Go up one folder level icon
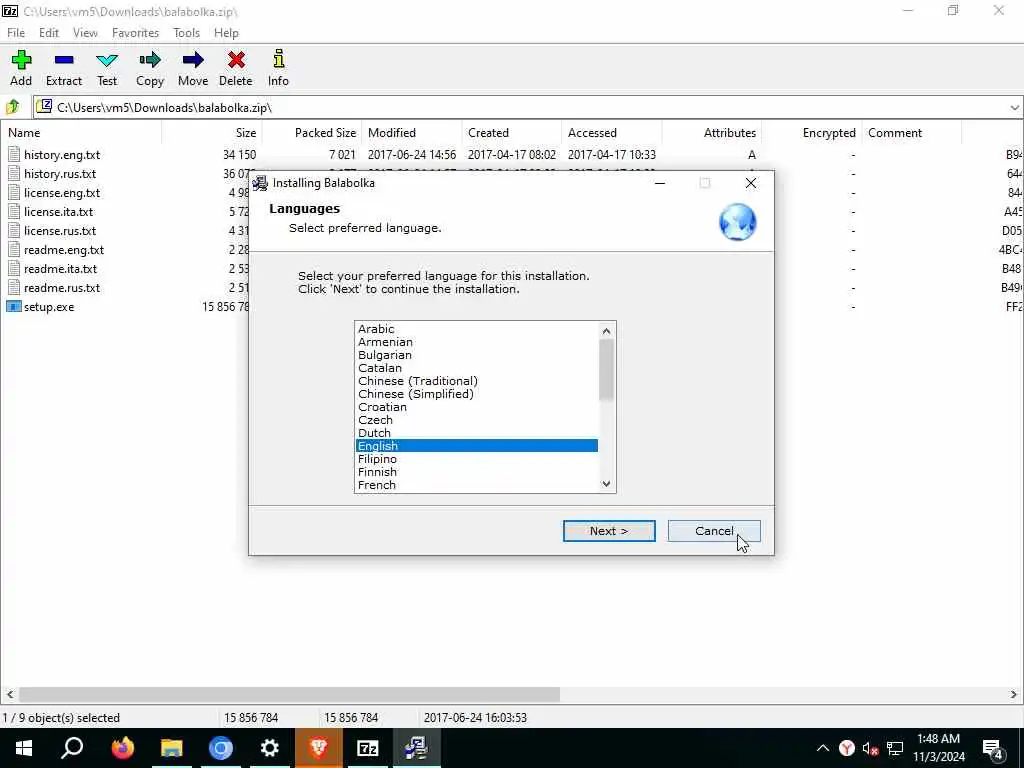The image size is (1024, 768). coord(13,107)
